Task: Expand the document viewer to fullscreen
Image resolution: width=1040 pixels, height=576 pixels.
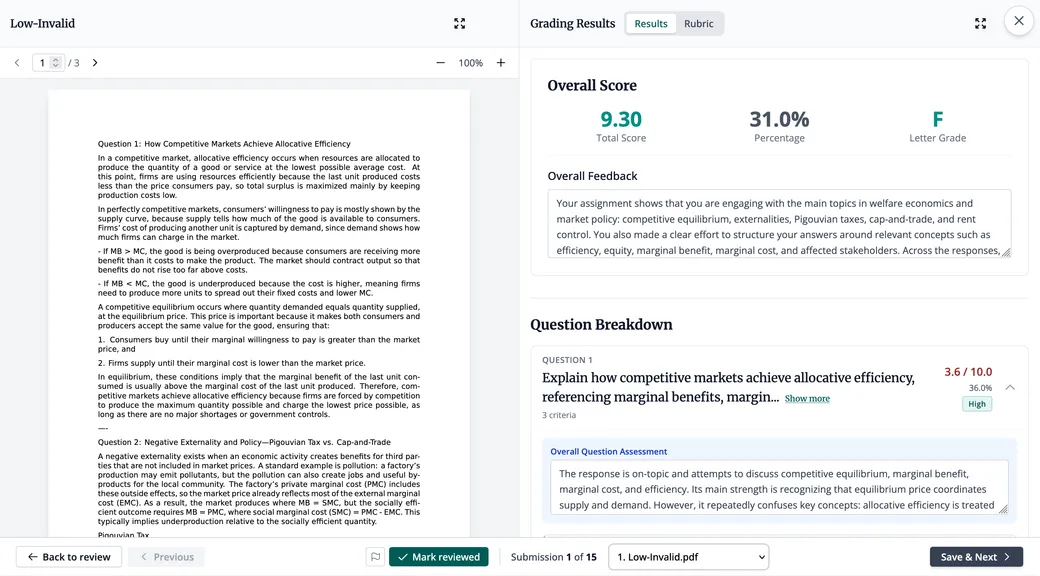Action: (459, 24)
